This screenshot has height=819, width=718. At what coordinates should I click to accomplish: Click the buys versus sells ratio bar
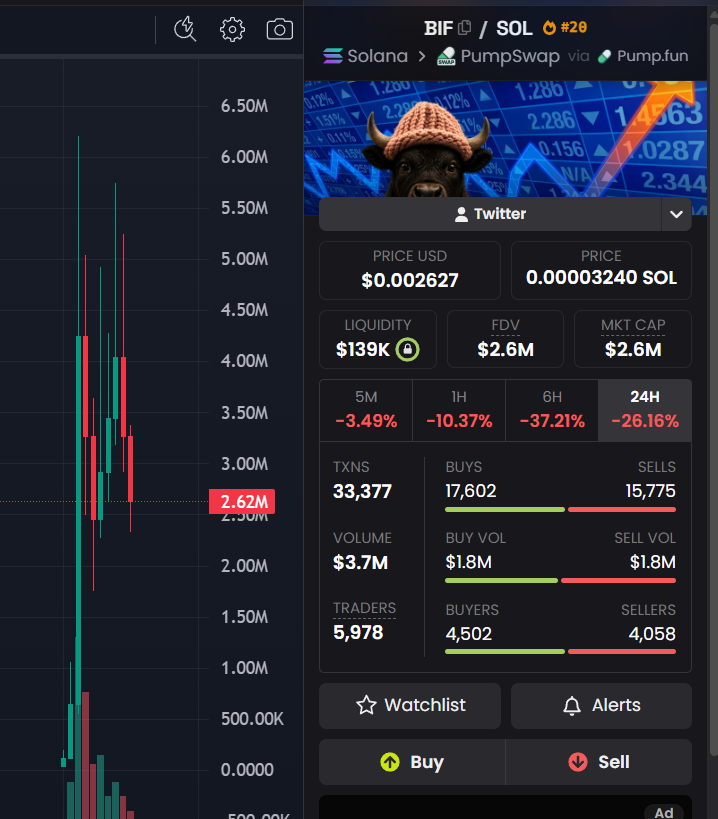click(560, 509)
